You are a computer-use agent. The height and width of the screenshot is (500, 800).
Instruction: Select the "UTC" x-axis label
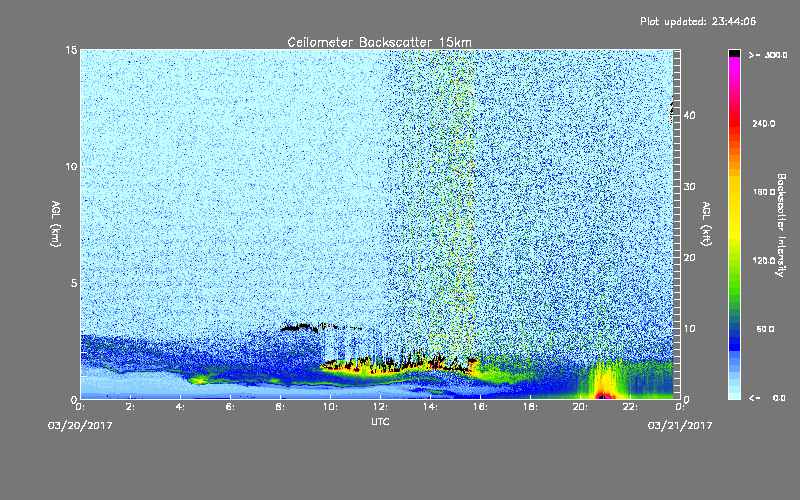click(380, 421)
